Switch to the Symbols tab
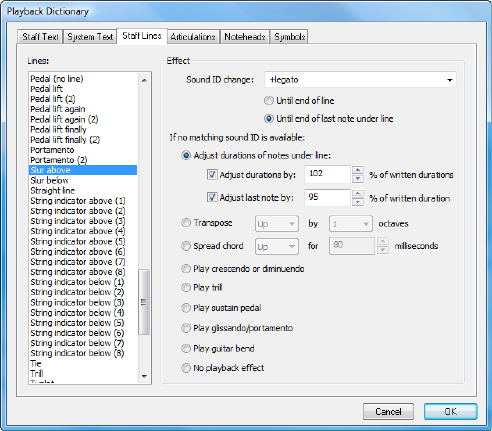Screen dimensions: 492x431 coord(289,37)
